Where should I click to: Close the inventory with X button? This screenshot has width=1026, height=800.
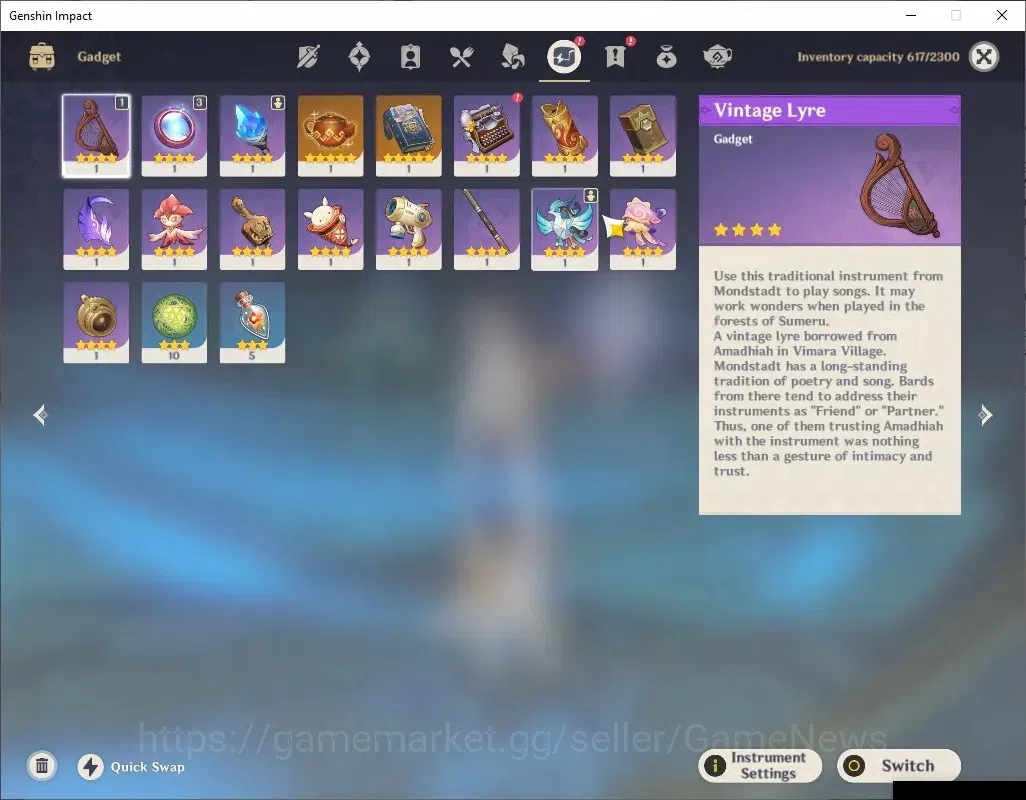(984, 57)
